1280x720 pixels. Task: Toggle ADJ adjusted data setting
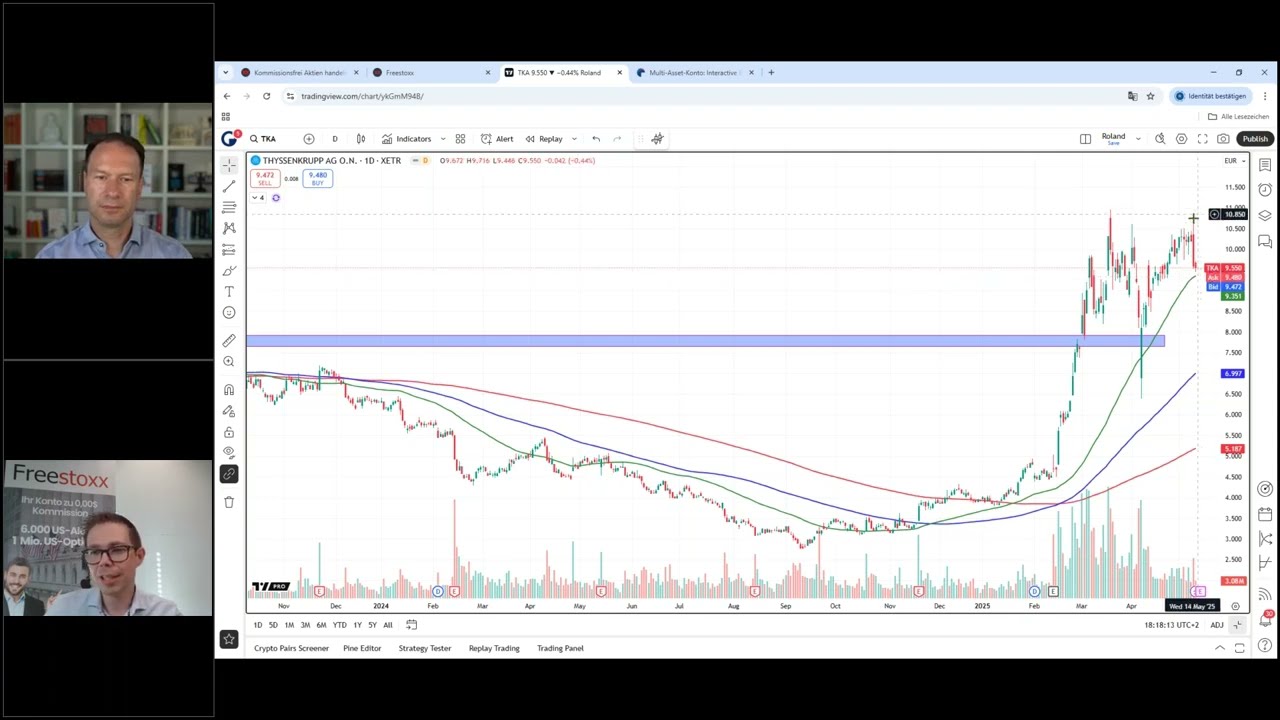pyautogui.click(x=1217, y=625)
